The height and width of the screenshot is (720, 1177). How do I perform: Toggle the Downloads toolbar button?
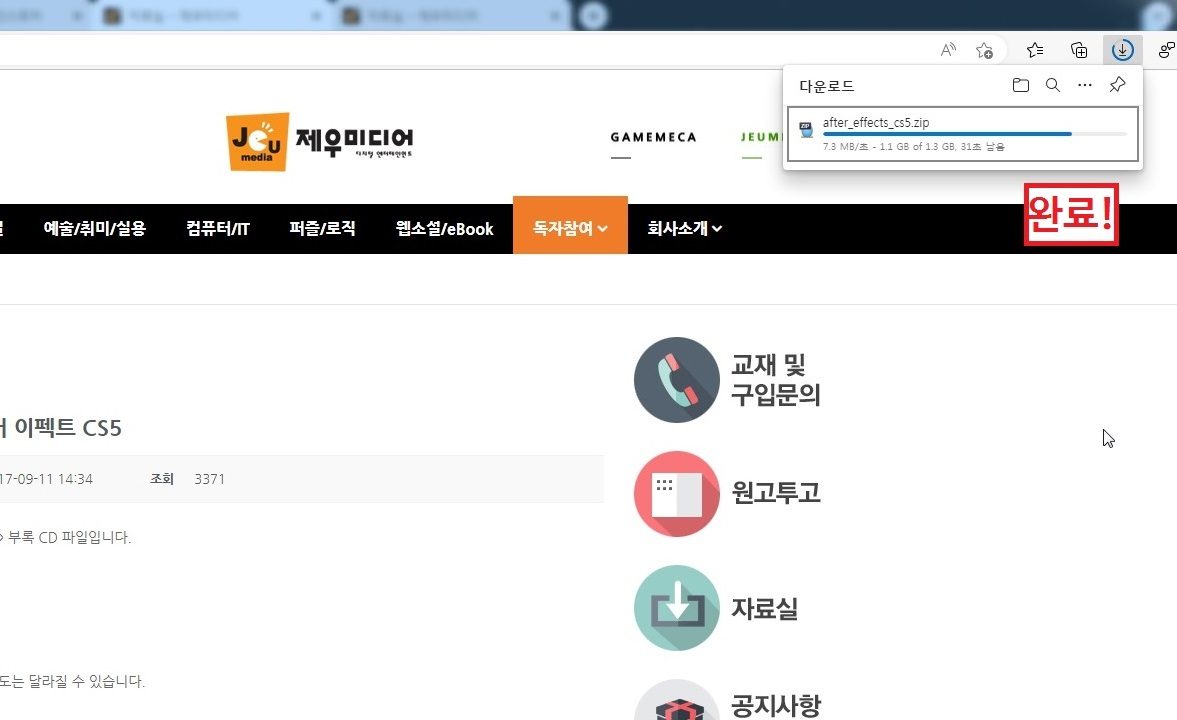tap(1122, 50)
